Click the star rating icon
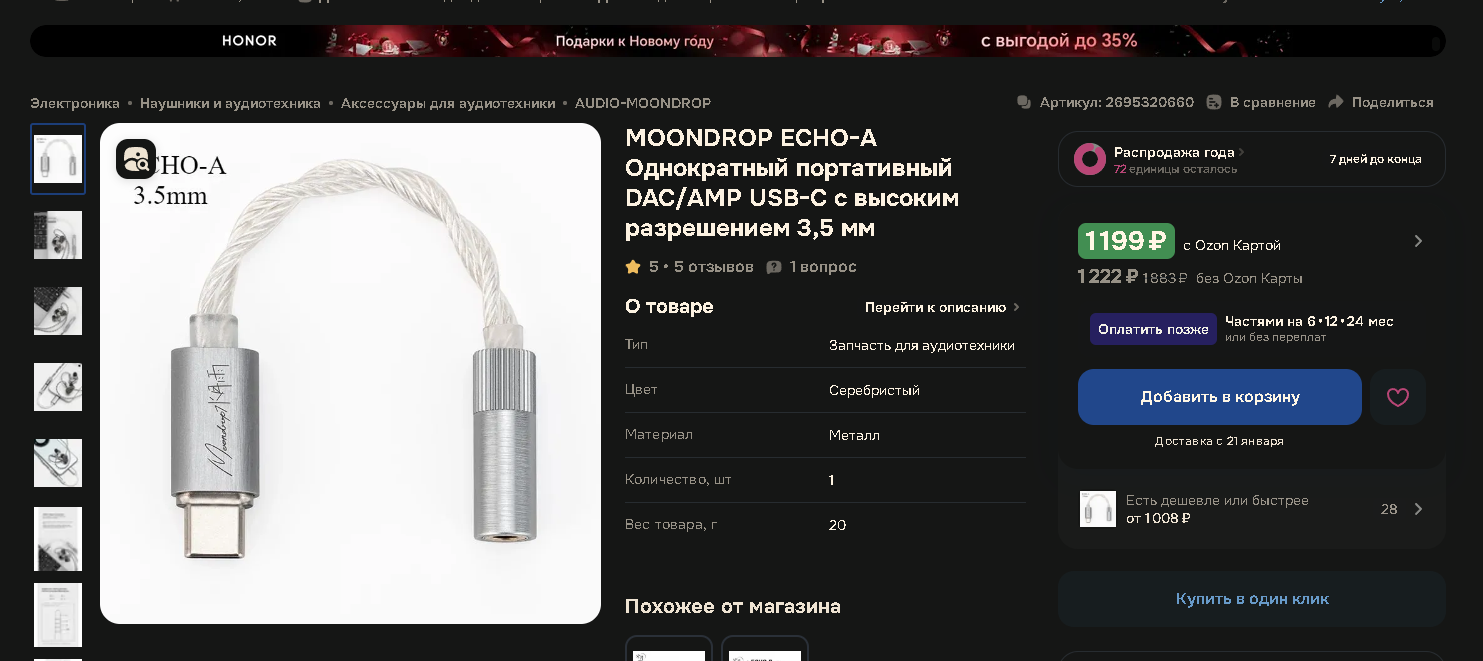Screen dimensions: 1483x661 pyautogui.click(x=633, y=267)
